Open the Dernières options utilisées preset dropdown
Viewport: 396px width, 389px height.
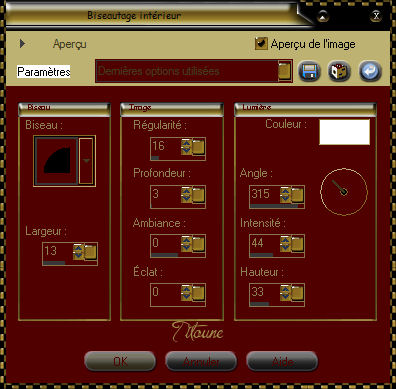284,71
